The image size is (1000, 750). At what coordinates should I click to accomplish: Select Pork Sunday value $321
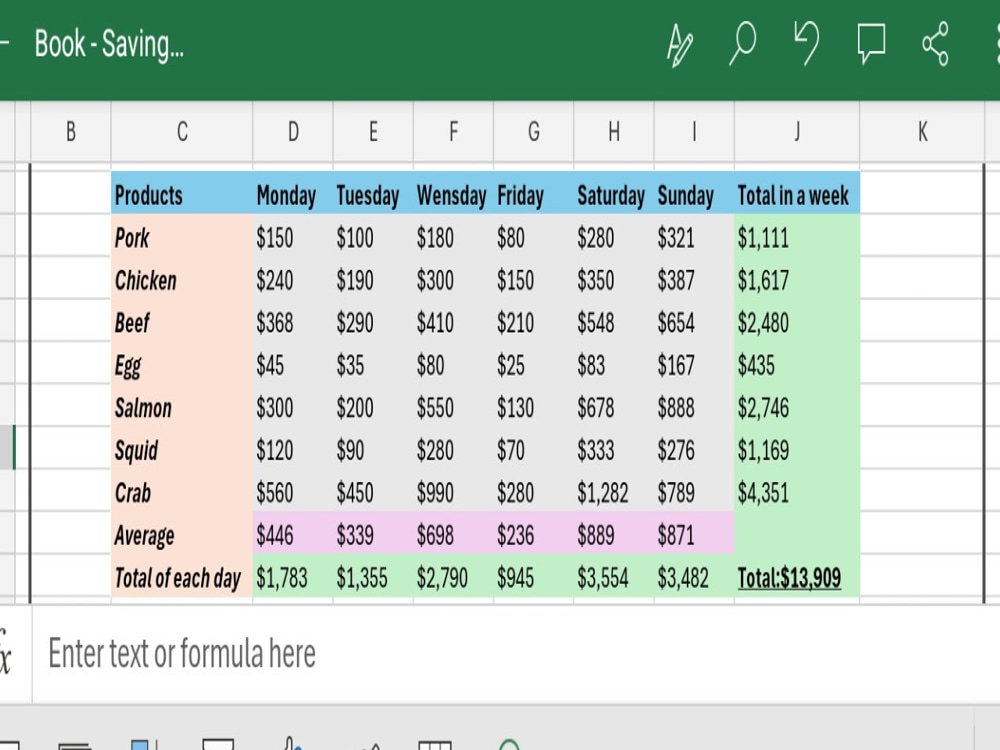pyautogui.click(x=694, y=237)
